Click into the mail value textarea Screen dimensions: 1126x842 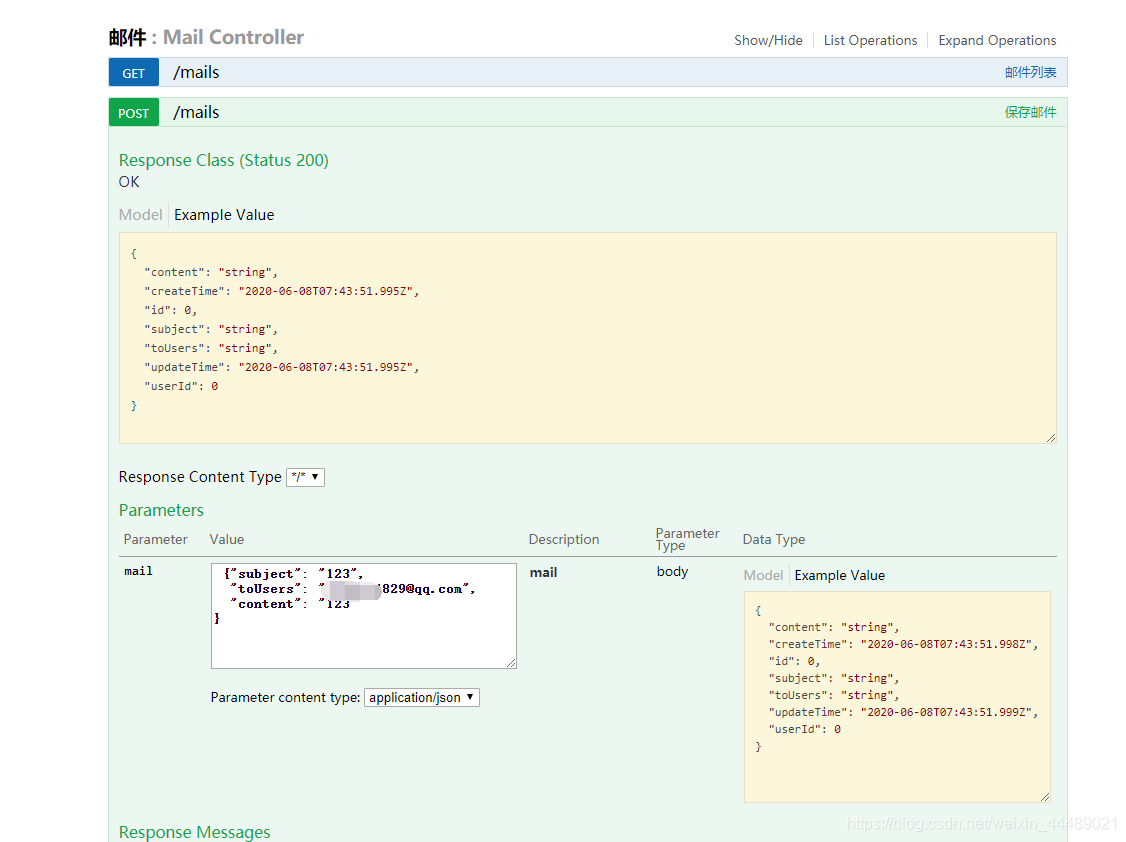point(363,616)
